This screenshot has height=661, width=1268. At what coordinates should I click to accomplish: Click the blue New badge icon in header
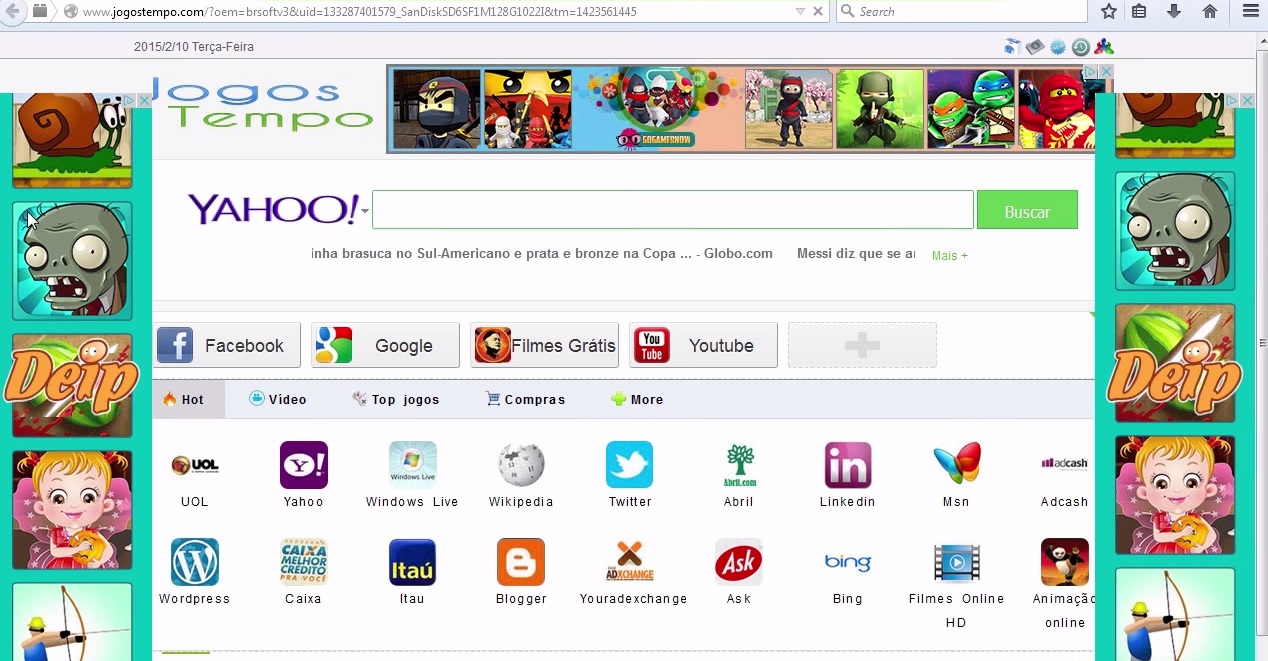click(1058, 47)
